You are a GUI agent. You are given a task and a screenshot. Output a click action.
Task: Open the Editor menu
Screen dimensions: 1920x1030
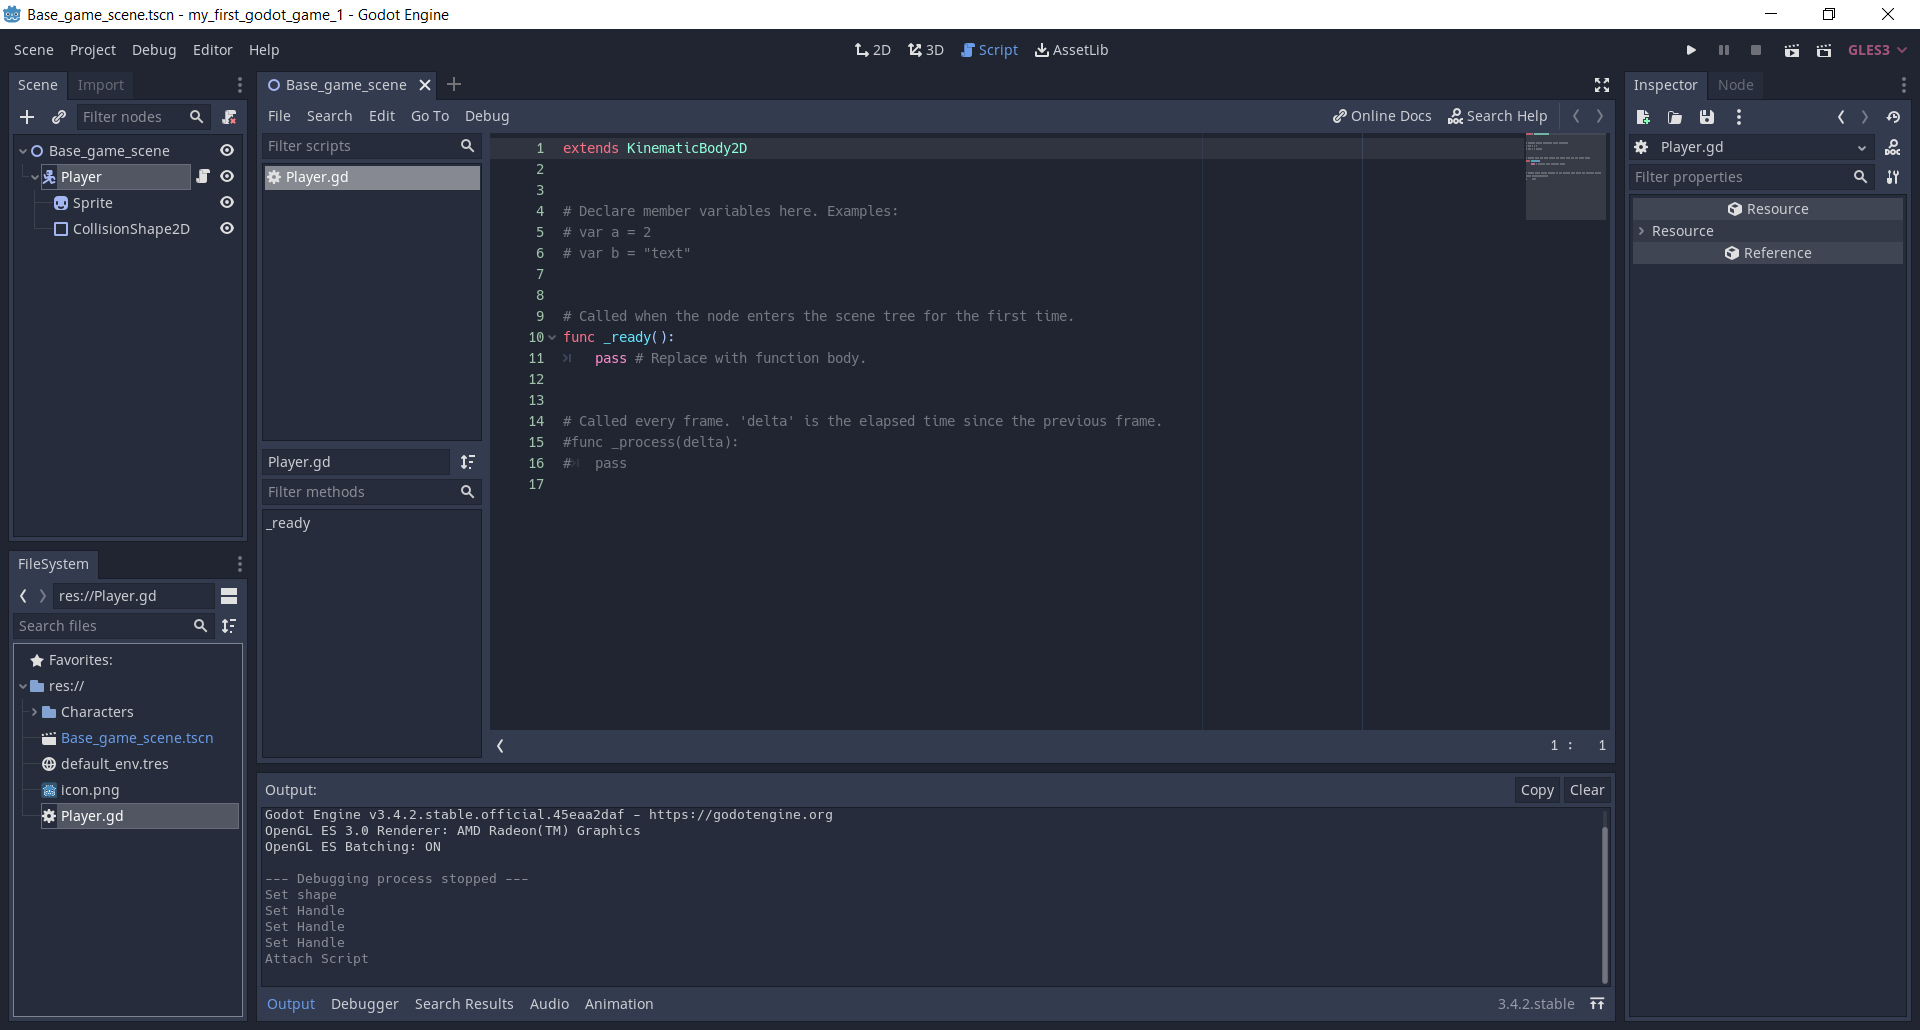coord(212,50)
